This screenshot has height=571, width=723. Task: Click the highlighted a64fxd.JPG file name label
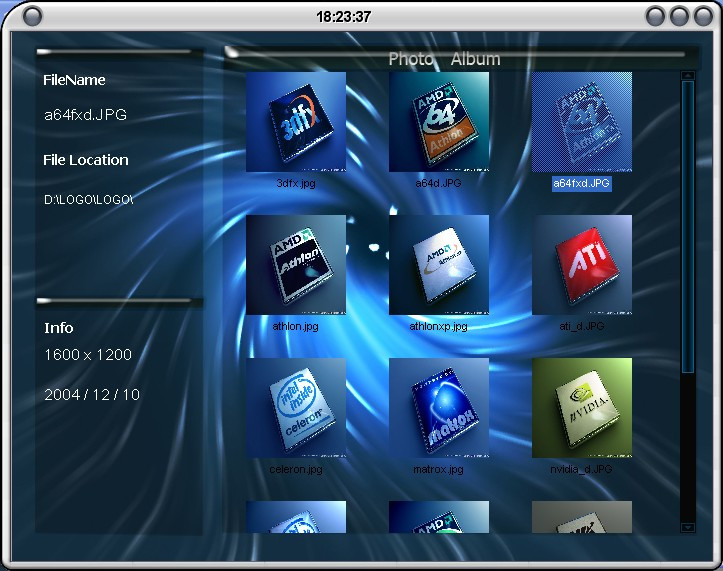(x=581, y=183)
